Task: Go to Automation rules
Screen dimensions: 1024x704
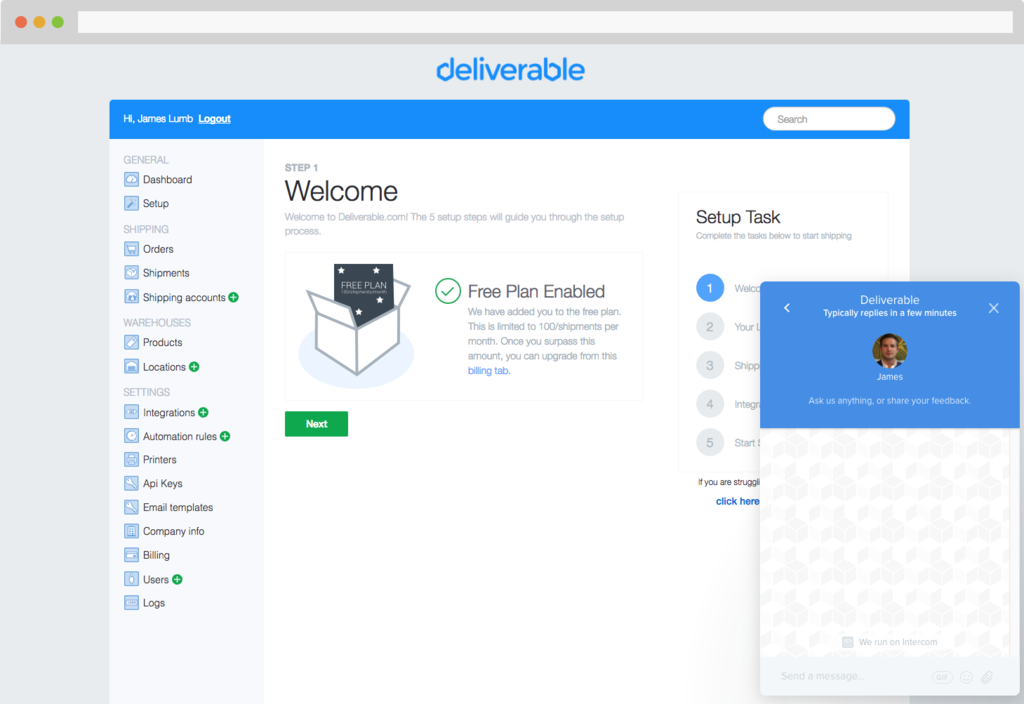Action: pos(180,436)
